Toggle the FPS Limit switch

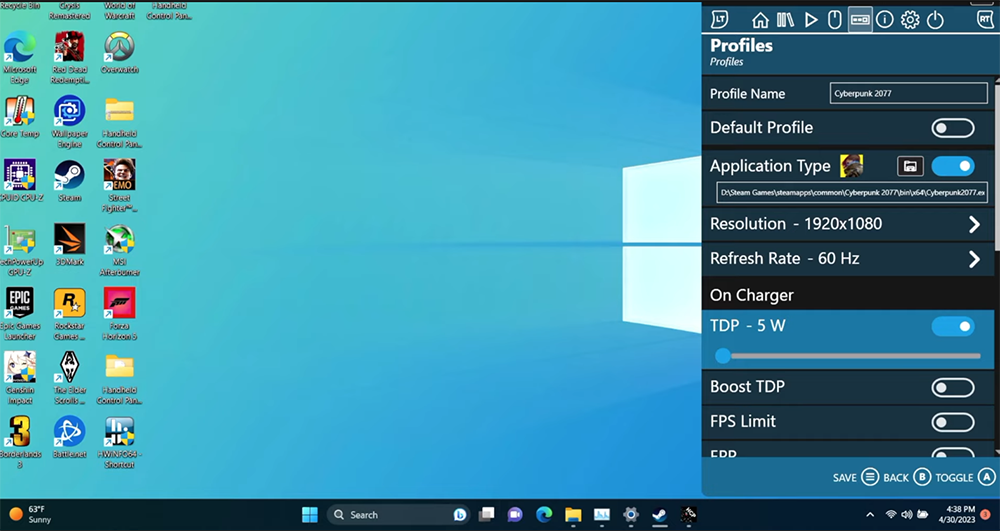pos(952,422)
